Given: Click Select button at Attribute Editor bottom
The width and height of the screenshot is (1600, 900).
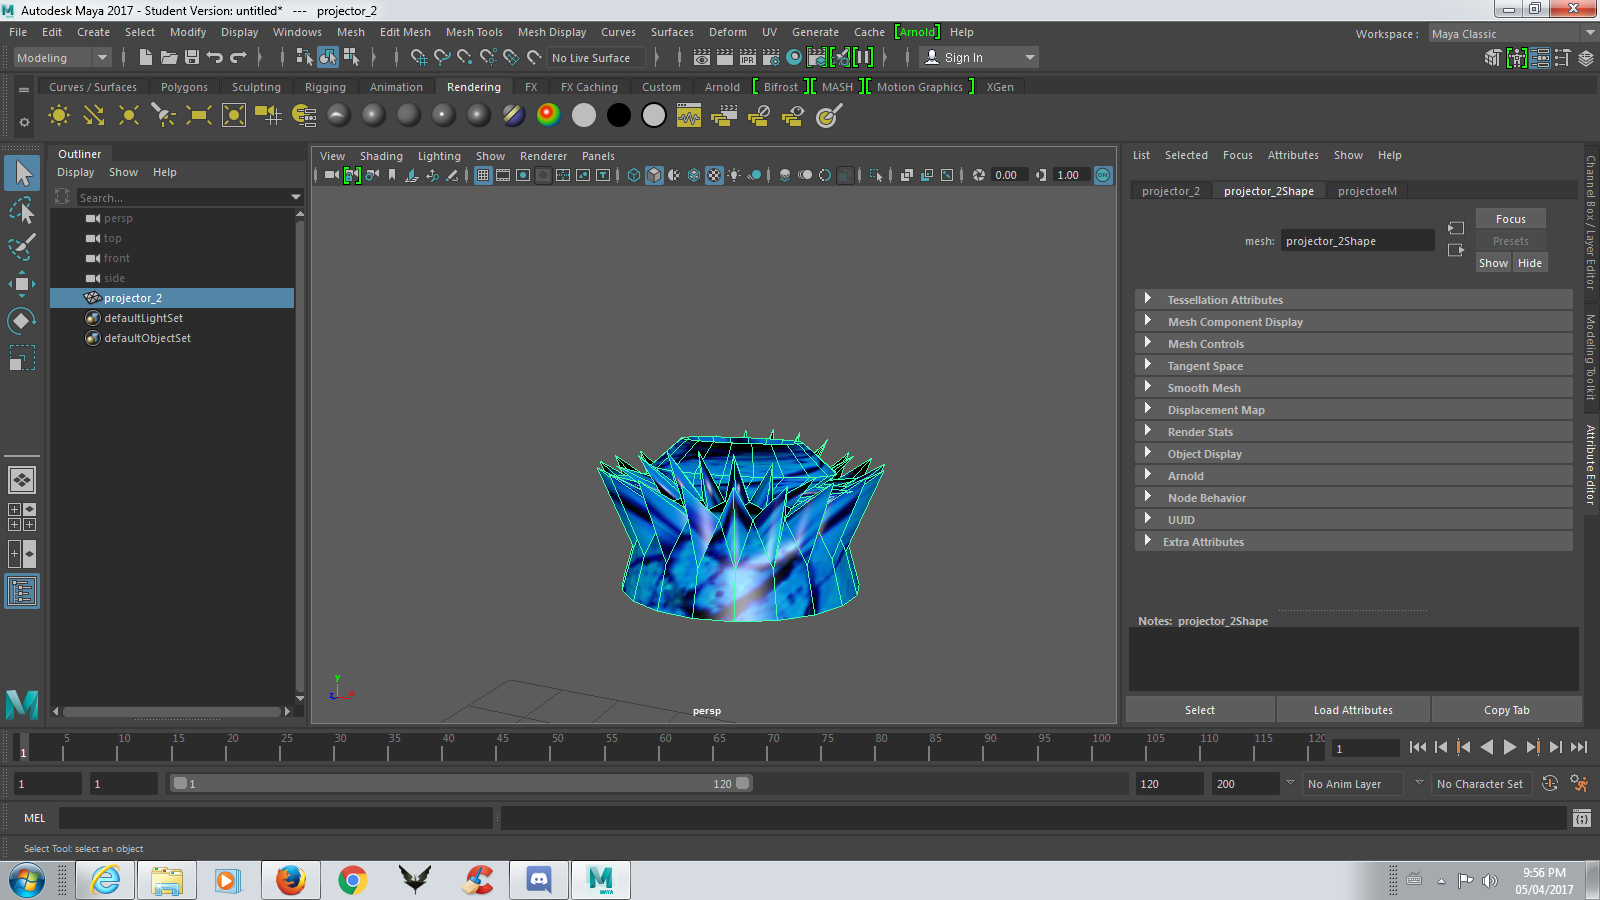Looking at the screenshot, I should (x=1200, y=710).
